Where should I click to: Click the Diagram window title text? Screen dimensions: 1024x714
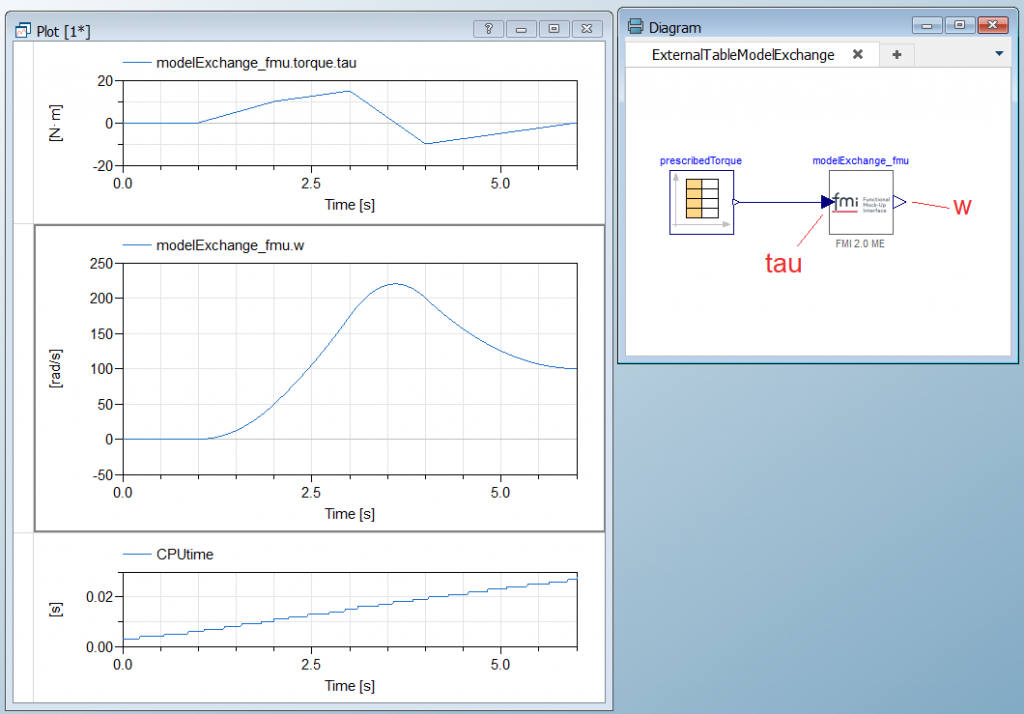[675, 27]
